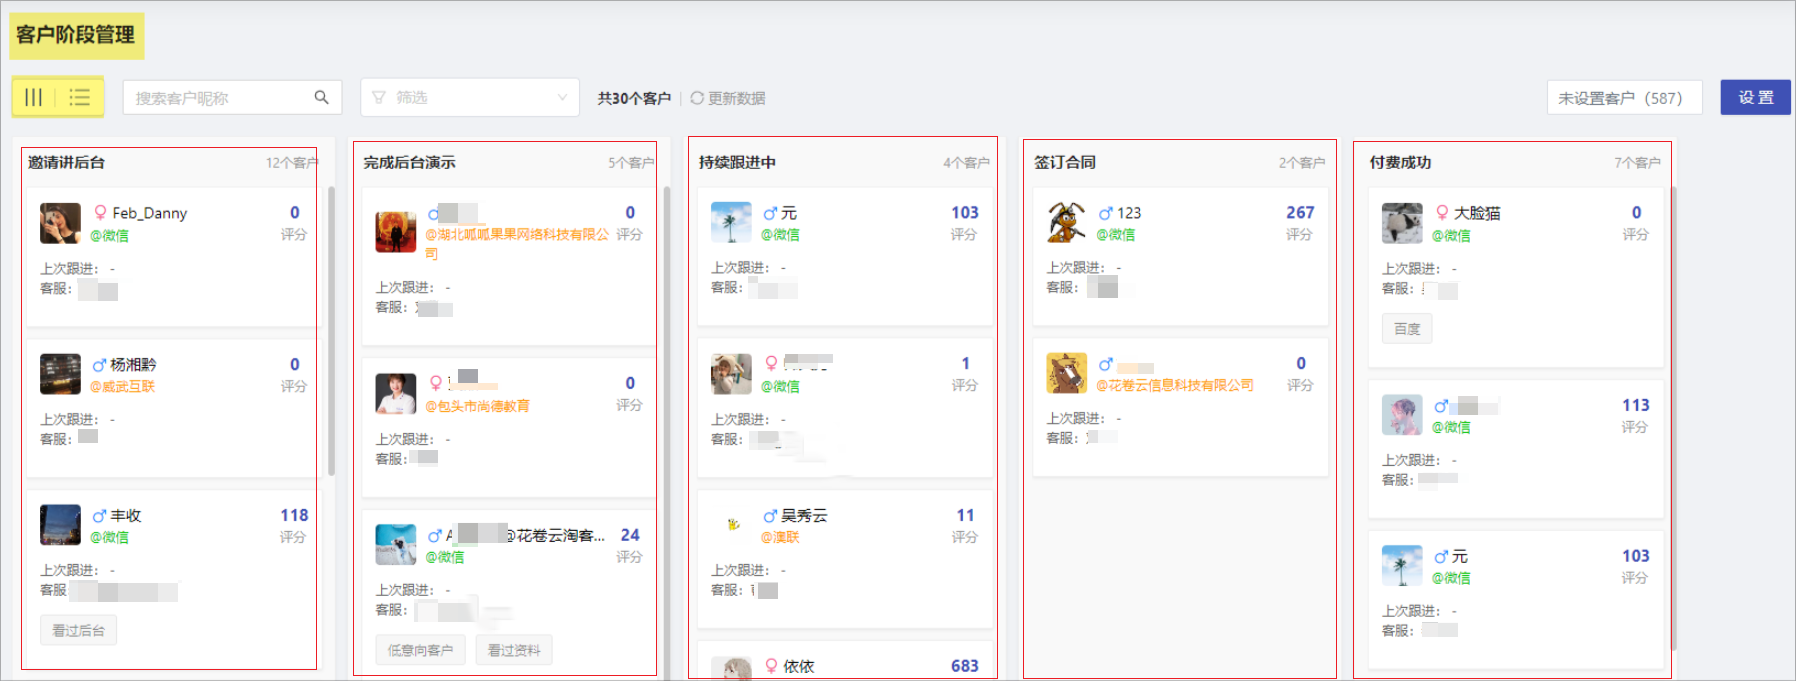Click the score 267 on the 123 card
The image size is (1796, 681).
coord(1300,212)
